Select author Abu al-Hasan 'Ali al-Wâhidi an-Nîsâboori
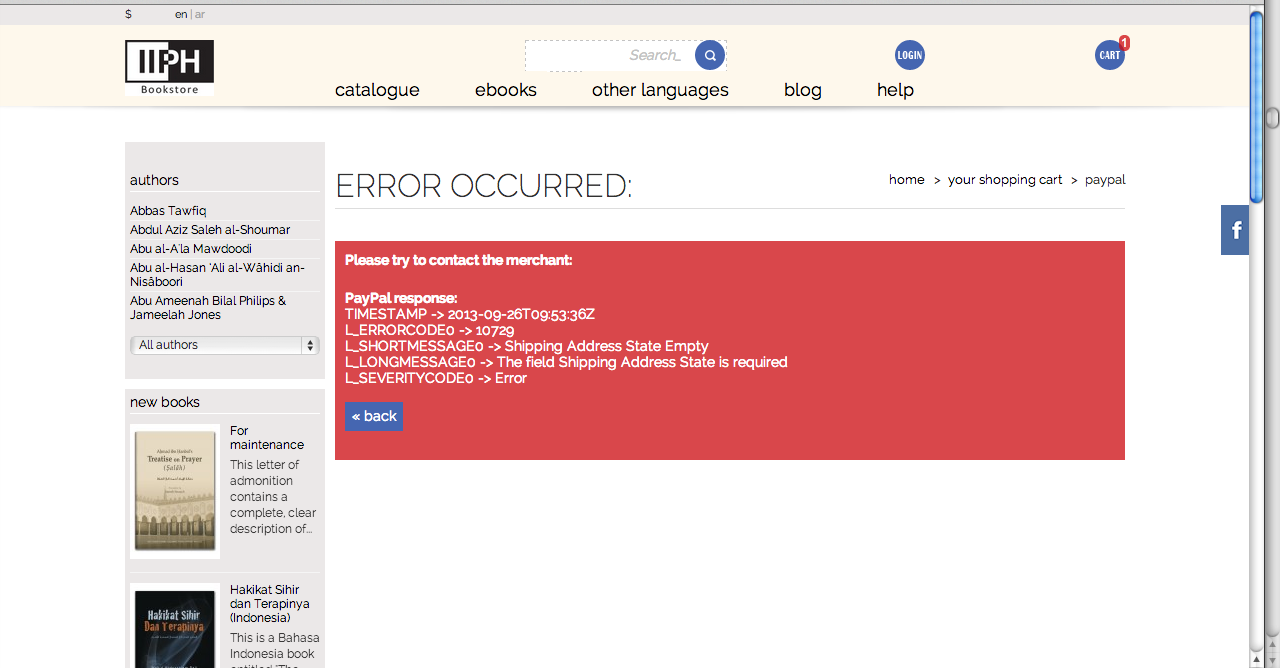This screenshot has width=1280, height=668. point(218,274)
